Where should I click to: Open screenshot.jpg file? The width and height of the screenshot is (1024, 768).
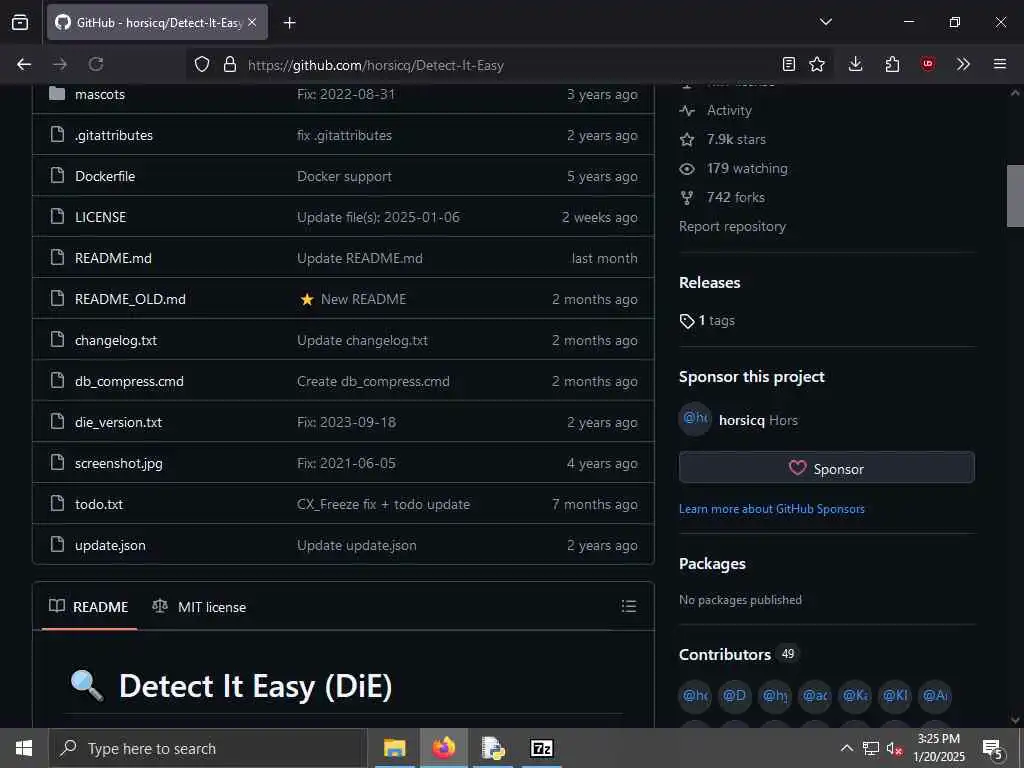[118, 463]
